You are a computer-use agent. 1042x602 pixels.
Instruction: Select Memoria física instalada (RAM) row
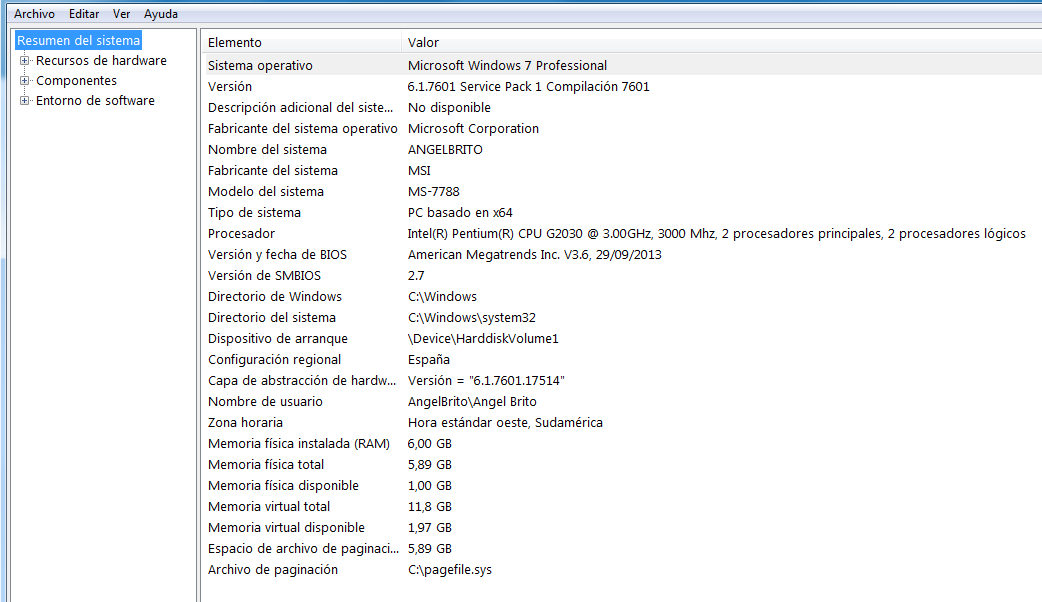(298, 444)
